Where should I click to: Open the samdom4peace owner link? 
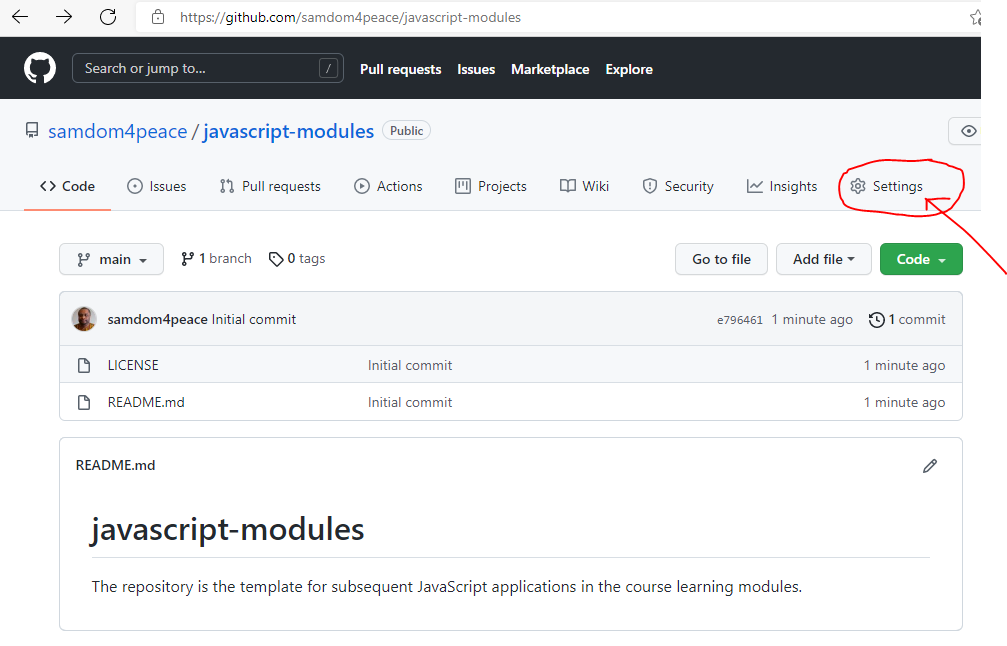118,131
